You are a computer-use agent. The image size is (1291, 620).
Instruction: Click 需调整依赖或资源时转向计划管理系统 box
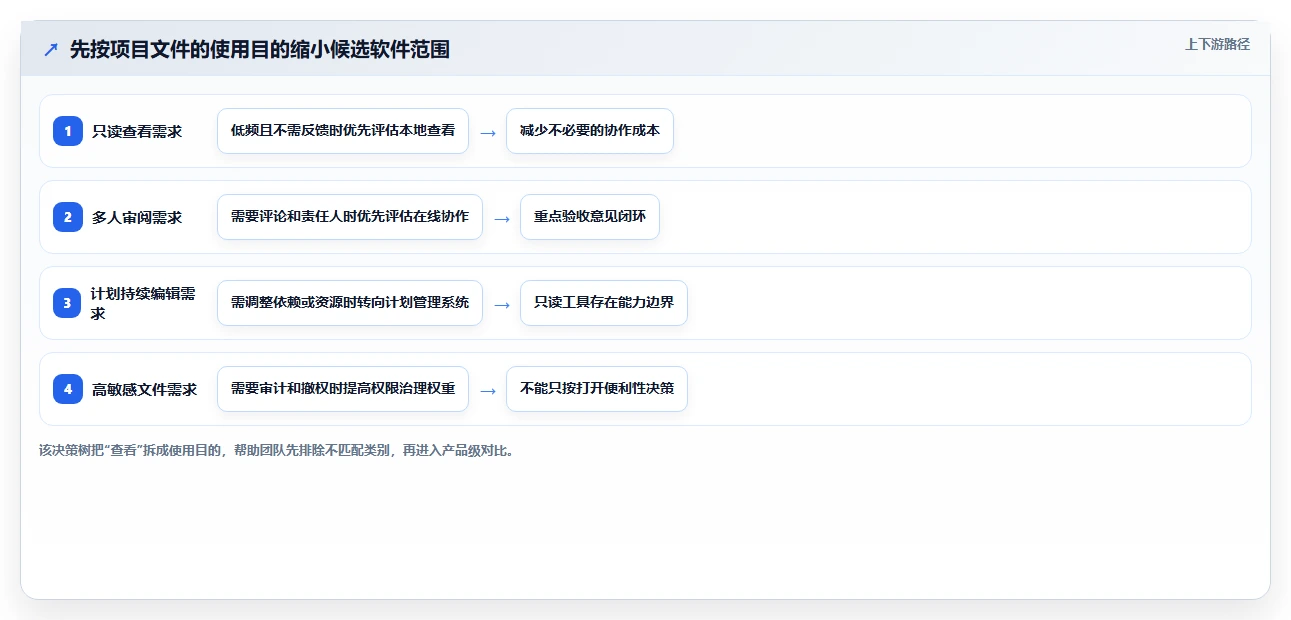click(350, 303)
